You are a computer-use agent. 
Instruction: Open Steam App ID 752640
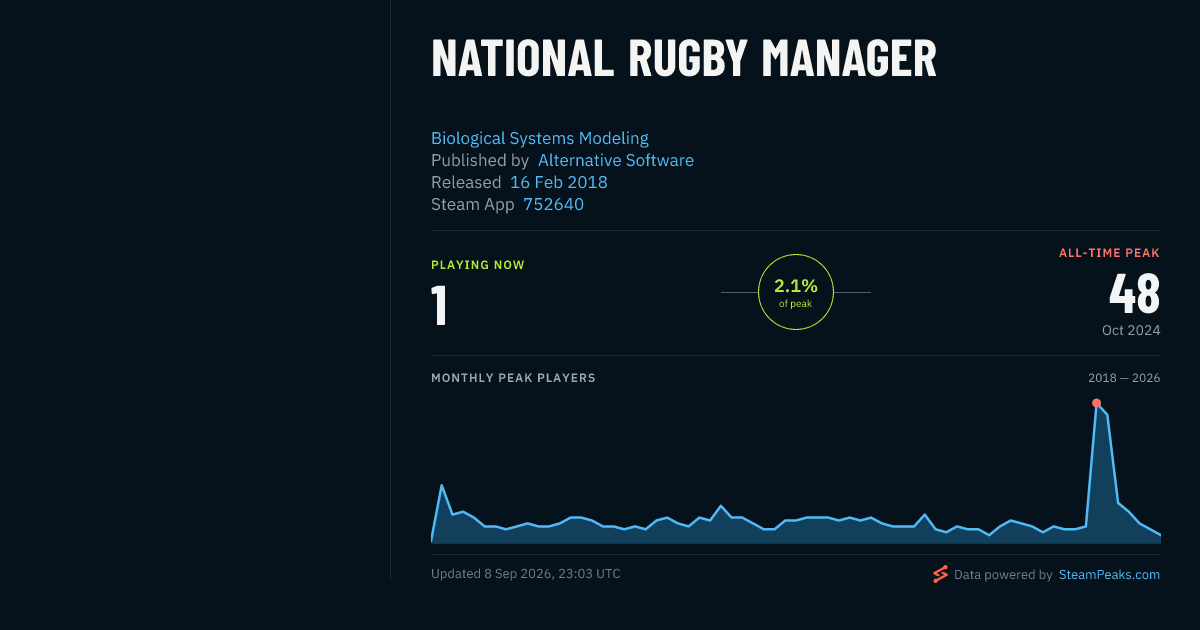tap(554, 204)
